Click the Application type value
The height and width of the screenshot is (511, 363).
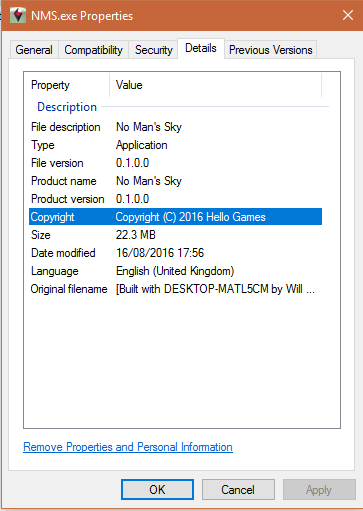click(x=142, y=145)
